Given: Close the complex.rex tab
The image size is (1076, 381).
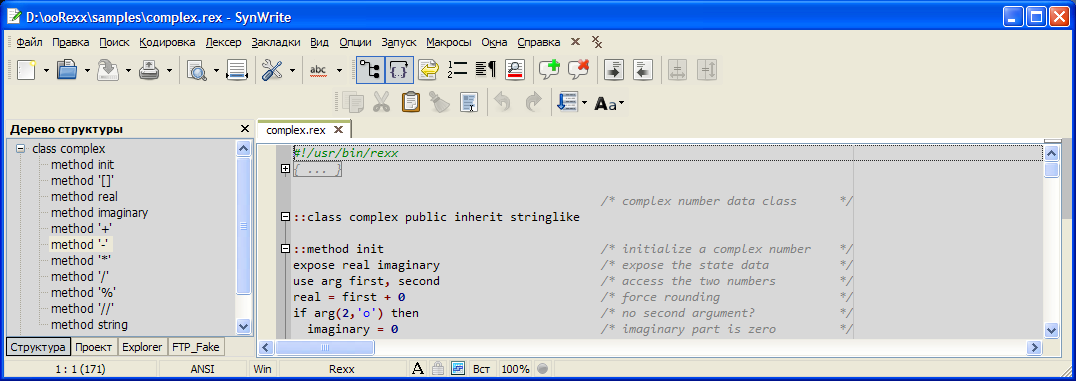Looking at the screenshot, I should (x=338, y=129).
